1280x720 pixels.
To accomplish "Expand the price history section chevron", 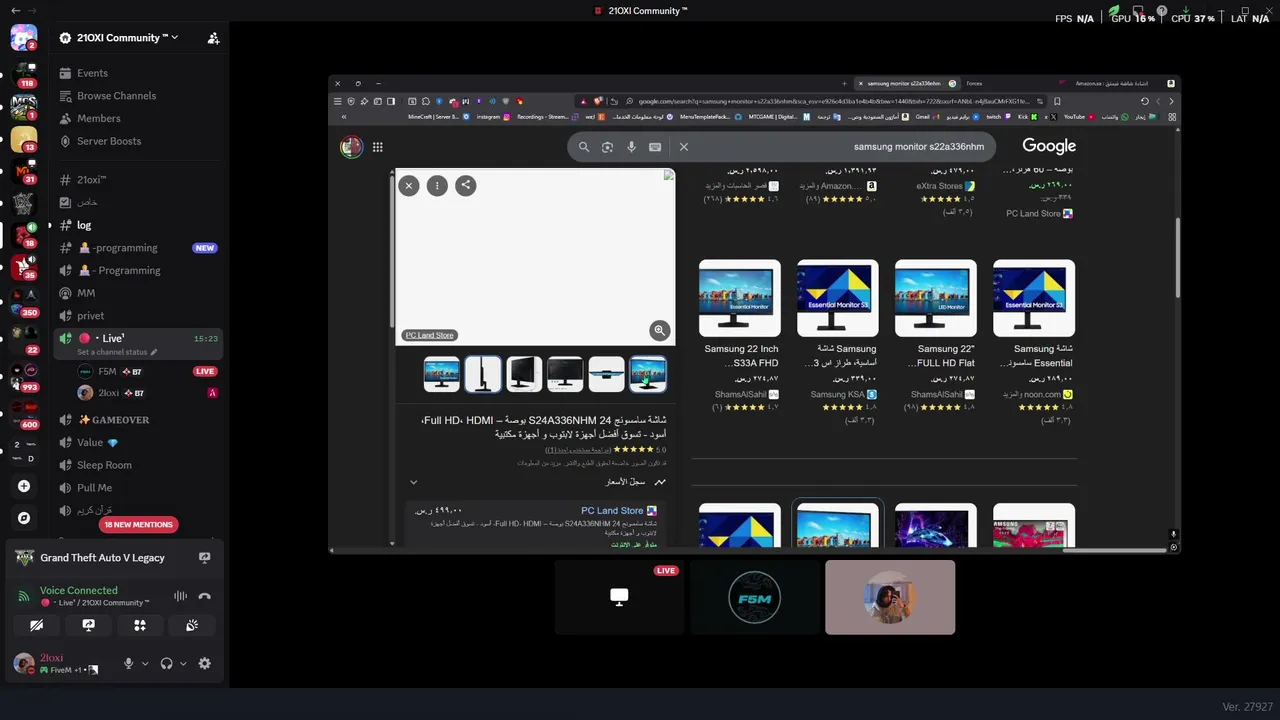I will coord(413,482).
